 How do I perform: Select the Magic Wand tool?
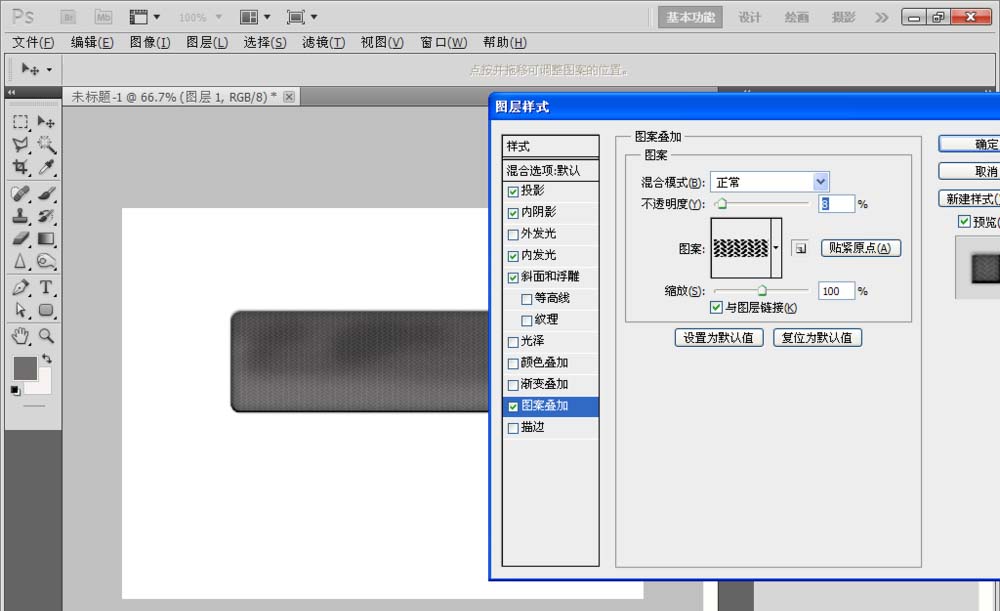pos(46,145)
